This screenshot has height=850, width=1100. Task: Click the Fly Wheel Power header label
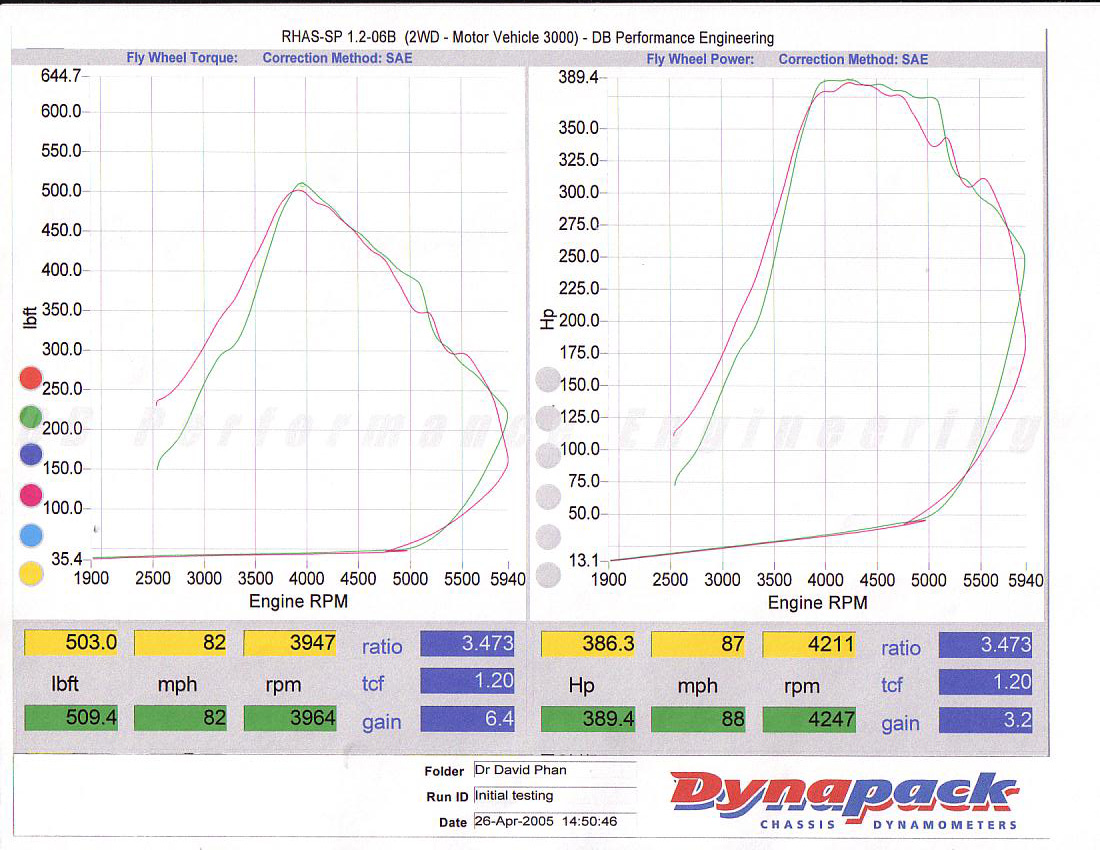click(700, 59)
